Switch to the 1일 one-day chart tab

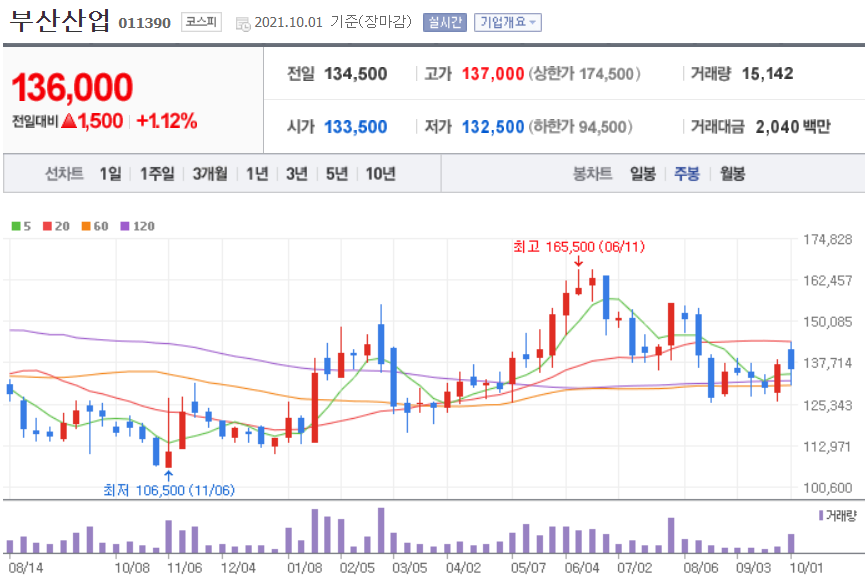pyautogui.click(x=110, y=172)
